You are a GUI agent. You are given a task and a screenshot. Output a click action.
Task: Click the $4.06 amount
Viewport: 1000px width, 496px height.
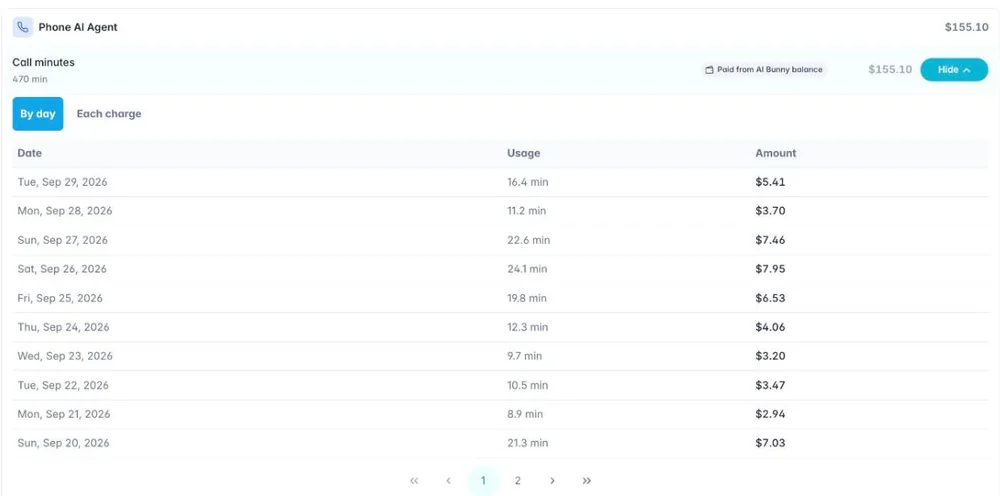coord(770,327)
